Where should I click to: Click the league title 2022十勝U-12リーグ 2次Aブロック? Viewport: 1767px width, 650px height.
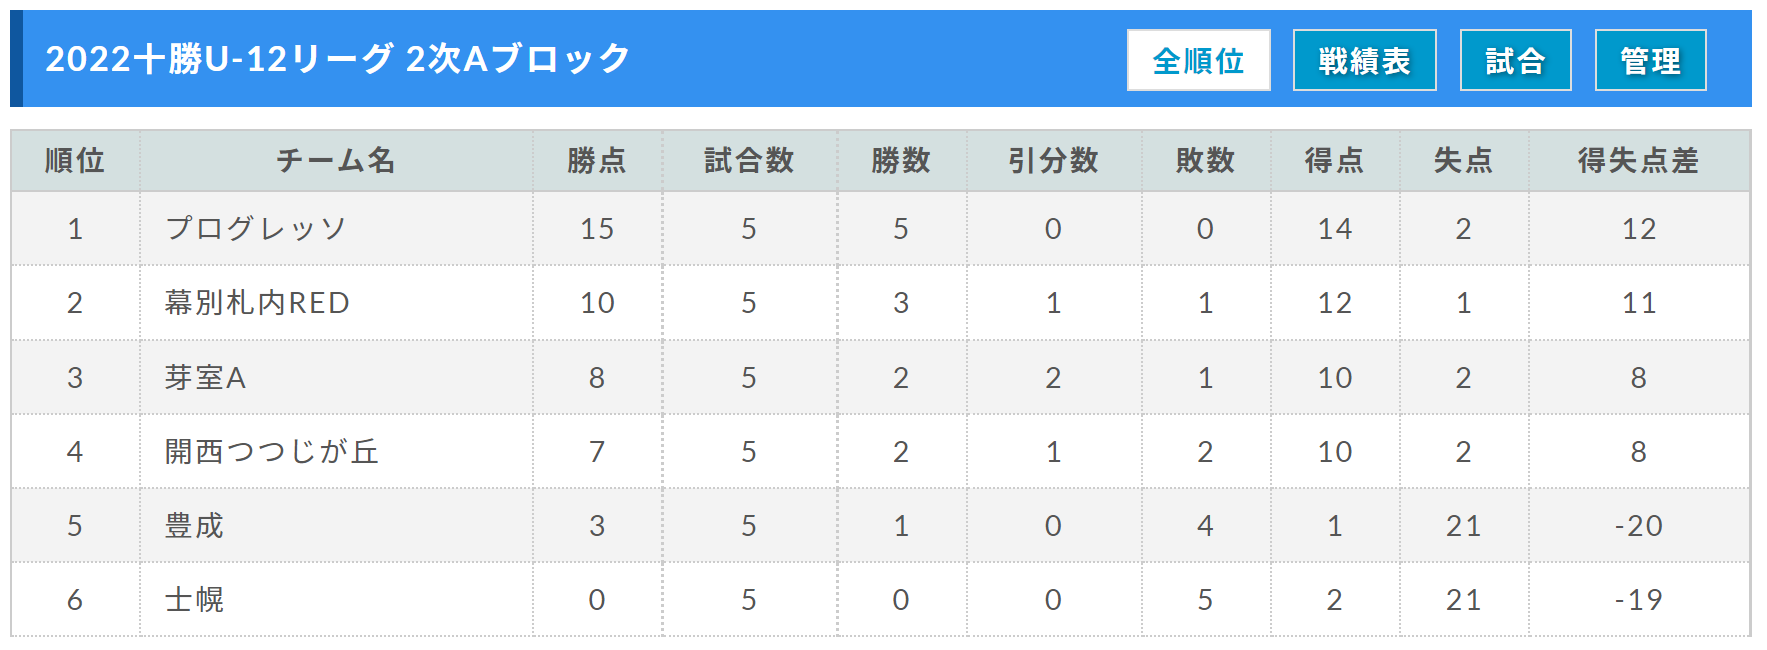(x=338, y=59)
